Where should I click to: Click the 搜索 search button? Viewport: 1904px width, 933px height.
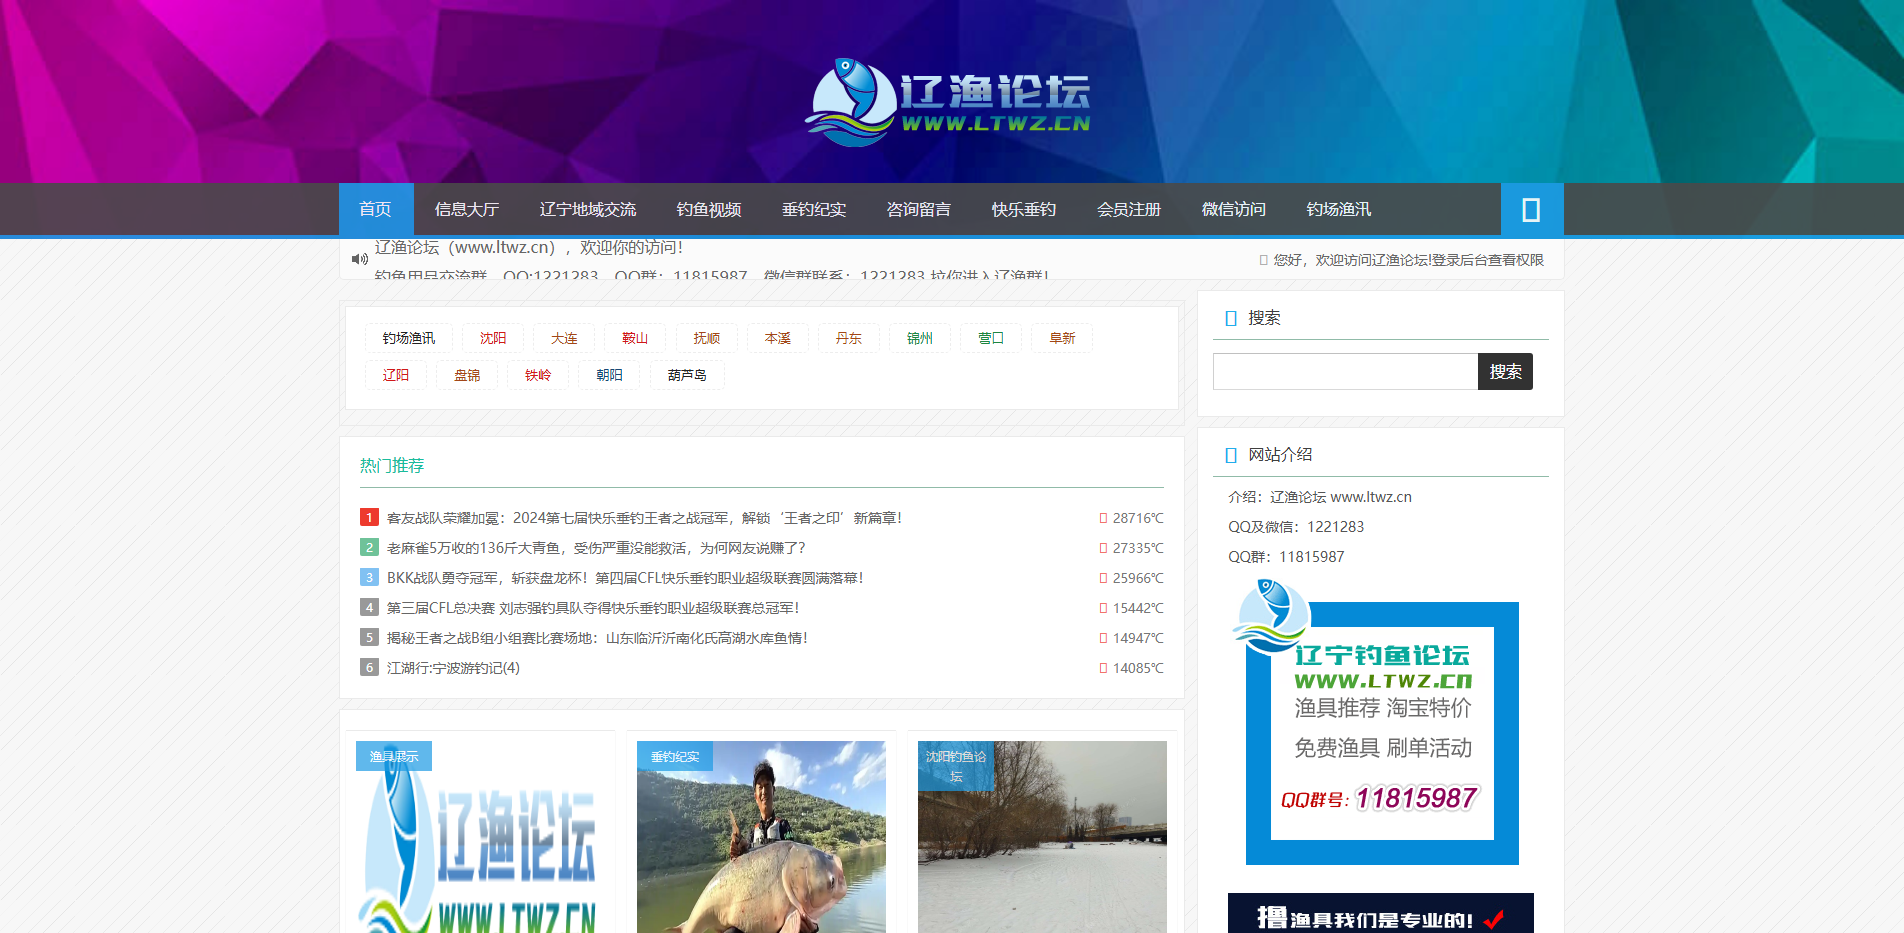click(x=1504, y=371)
